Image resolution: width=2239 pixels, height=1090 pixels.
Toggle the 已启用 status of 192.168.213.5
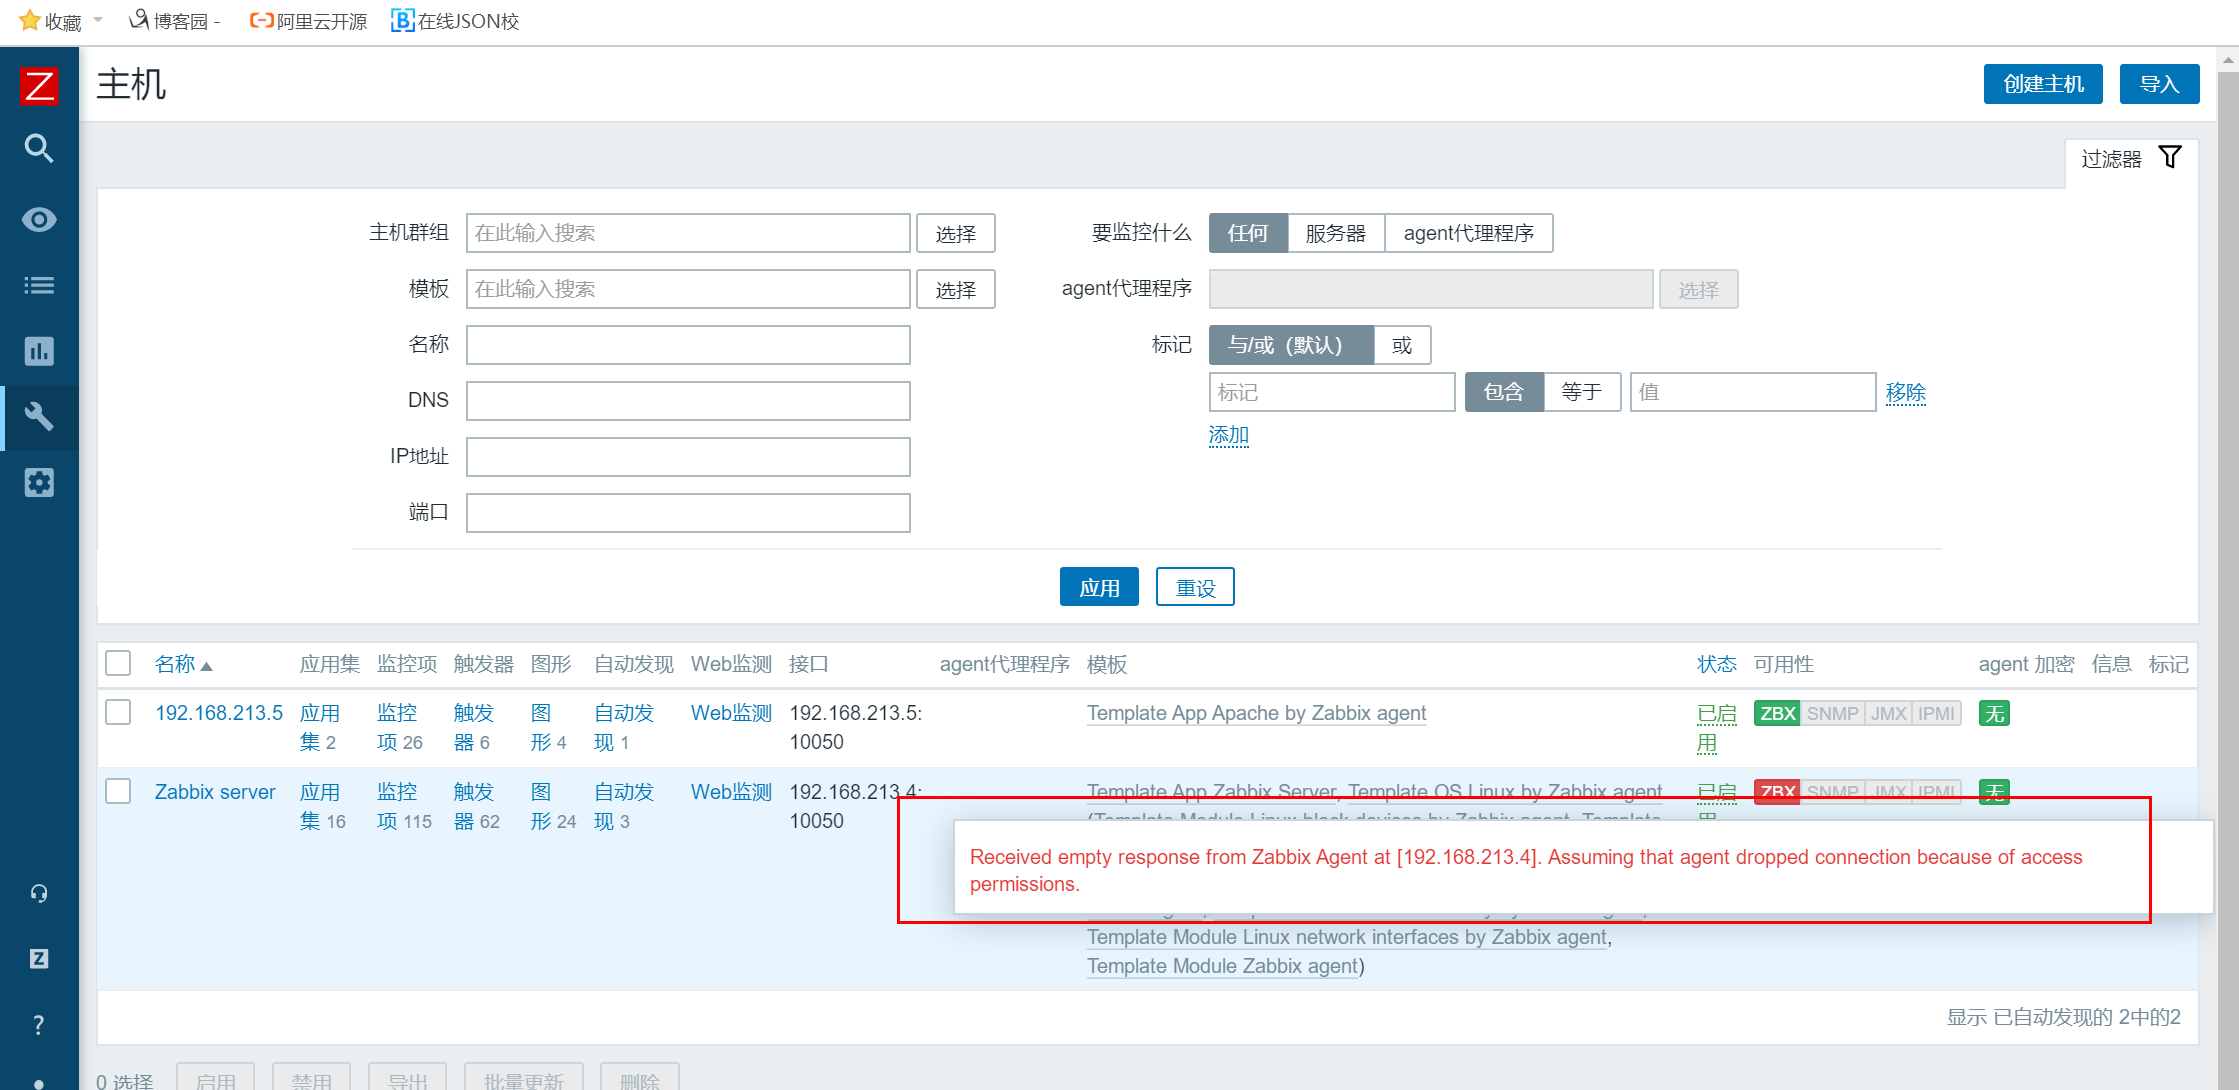click(1717, 728)
